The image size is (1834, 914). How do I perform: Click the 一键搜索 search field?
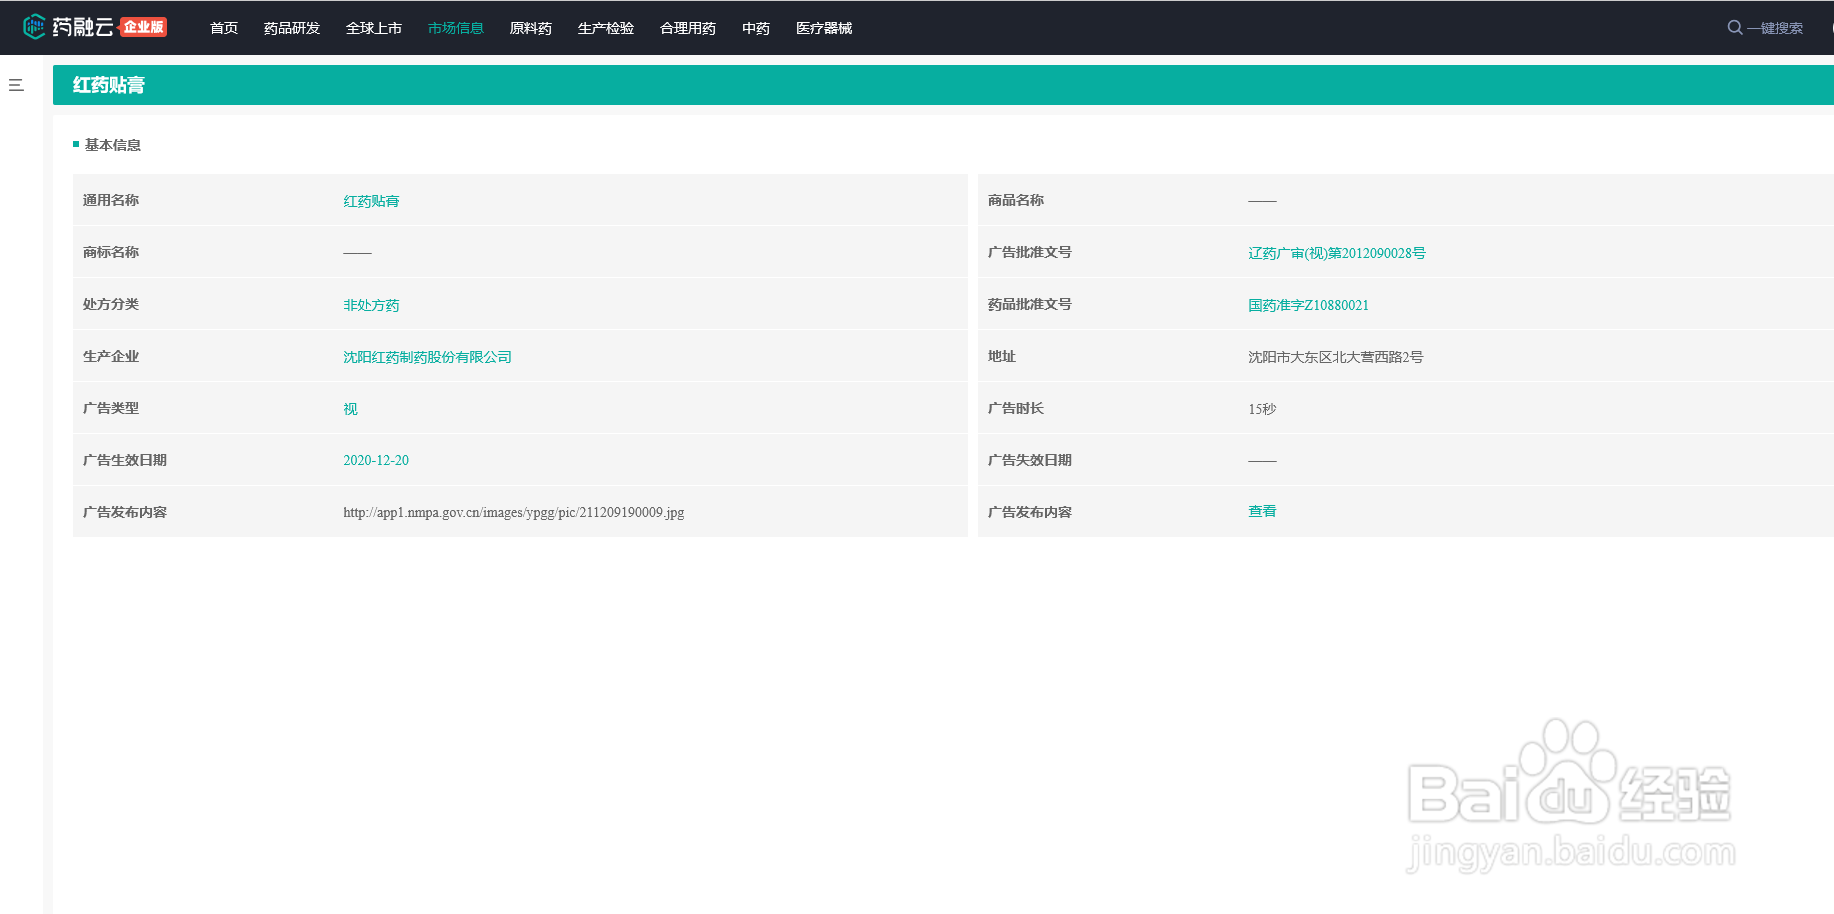1775,28
